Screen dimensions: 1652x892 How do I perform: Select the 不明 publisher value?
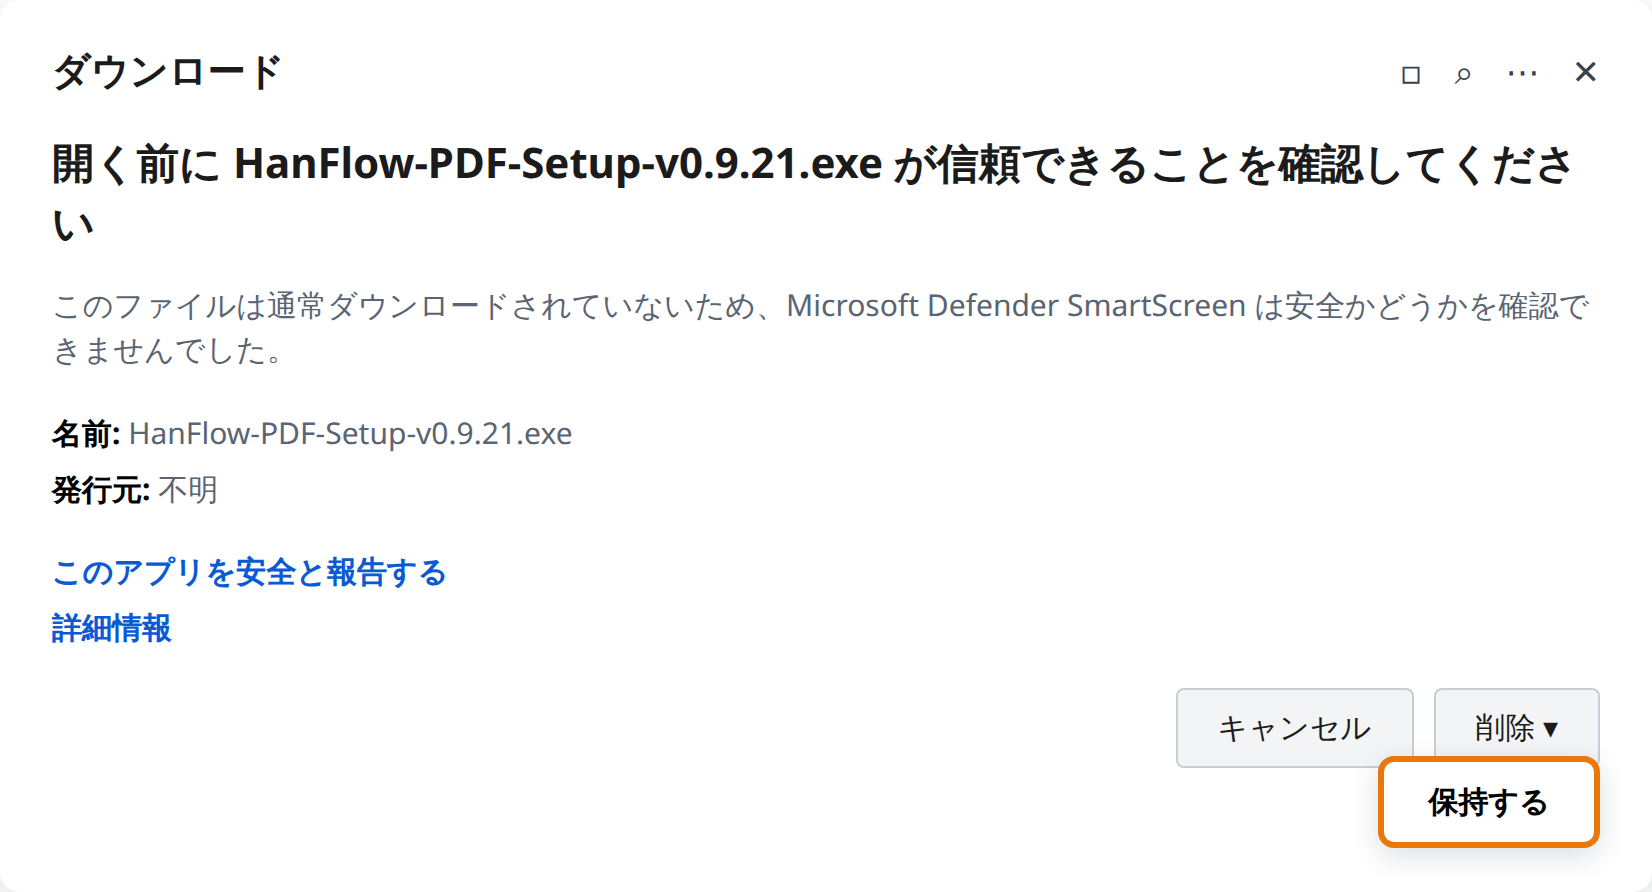tap(188, 490)
